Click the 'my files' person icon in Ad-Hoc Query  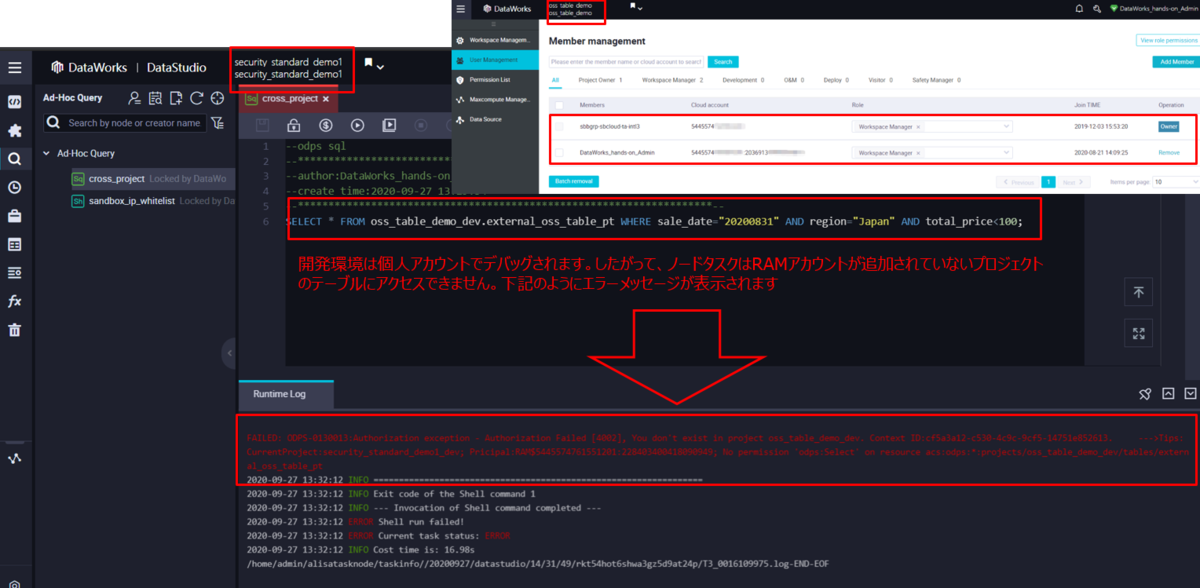pos(135,98)
